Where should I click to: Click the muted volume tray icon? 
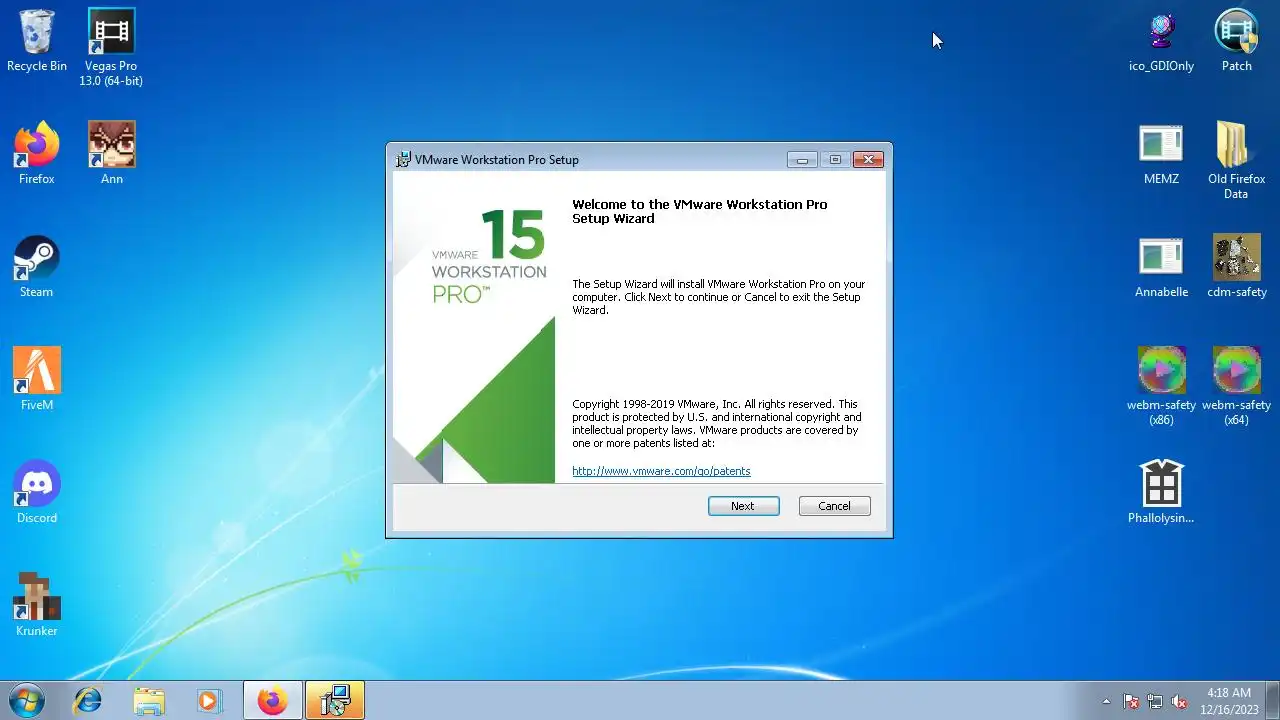coord(1179,701)
